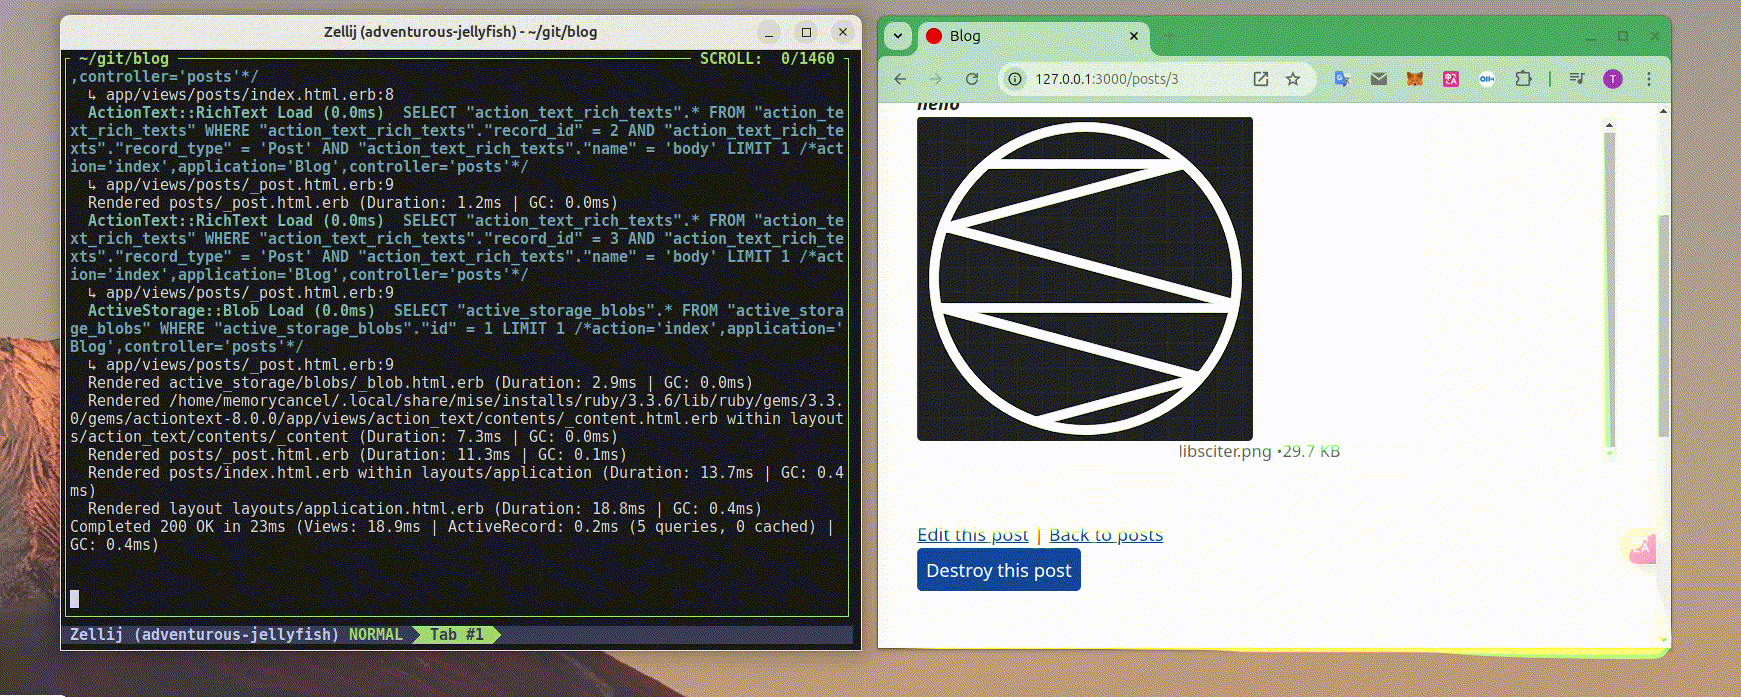The width and height of the screenshot is (1741, 697).
Task: View site information for 127.0.0.1
Action: (1015, 79)
